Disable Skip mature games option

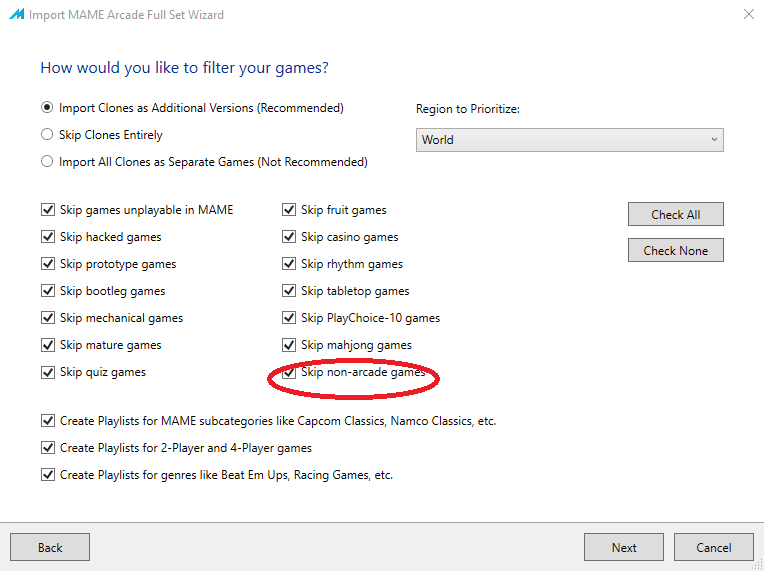tap(48, 345)
